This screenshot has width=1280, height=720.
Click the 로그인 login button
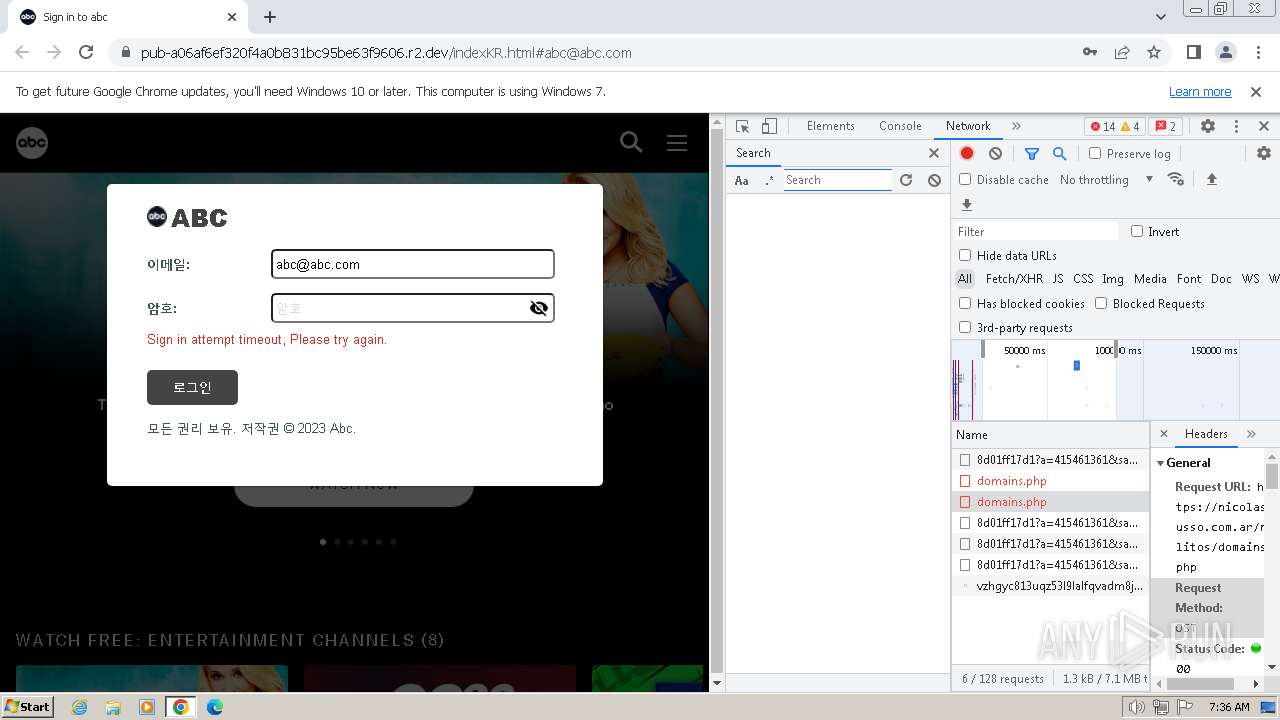click(x=192, y=388)
